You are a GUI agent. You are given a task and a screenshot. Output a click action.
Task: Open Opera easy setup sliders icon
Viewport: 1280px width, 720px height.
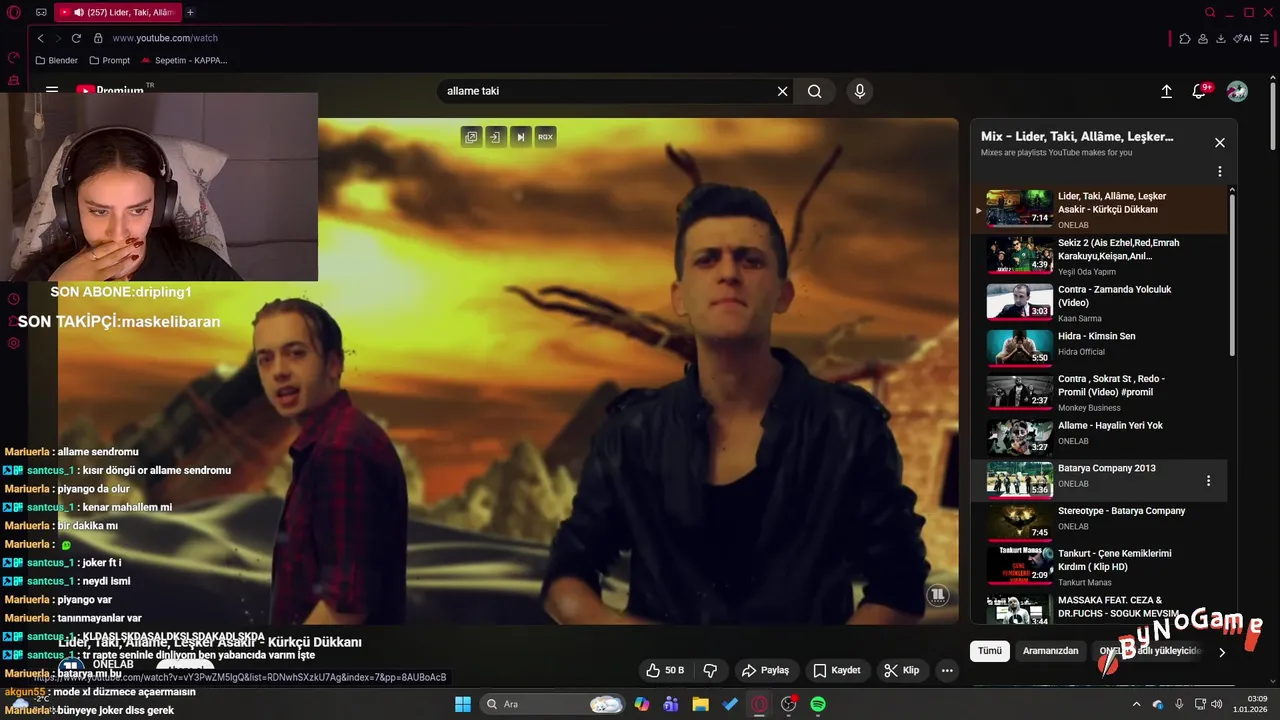[1265, 38]
